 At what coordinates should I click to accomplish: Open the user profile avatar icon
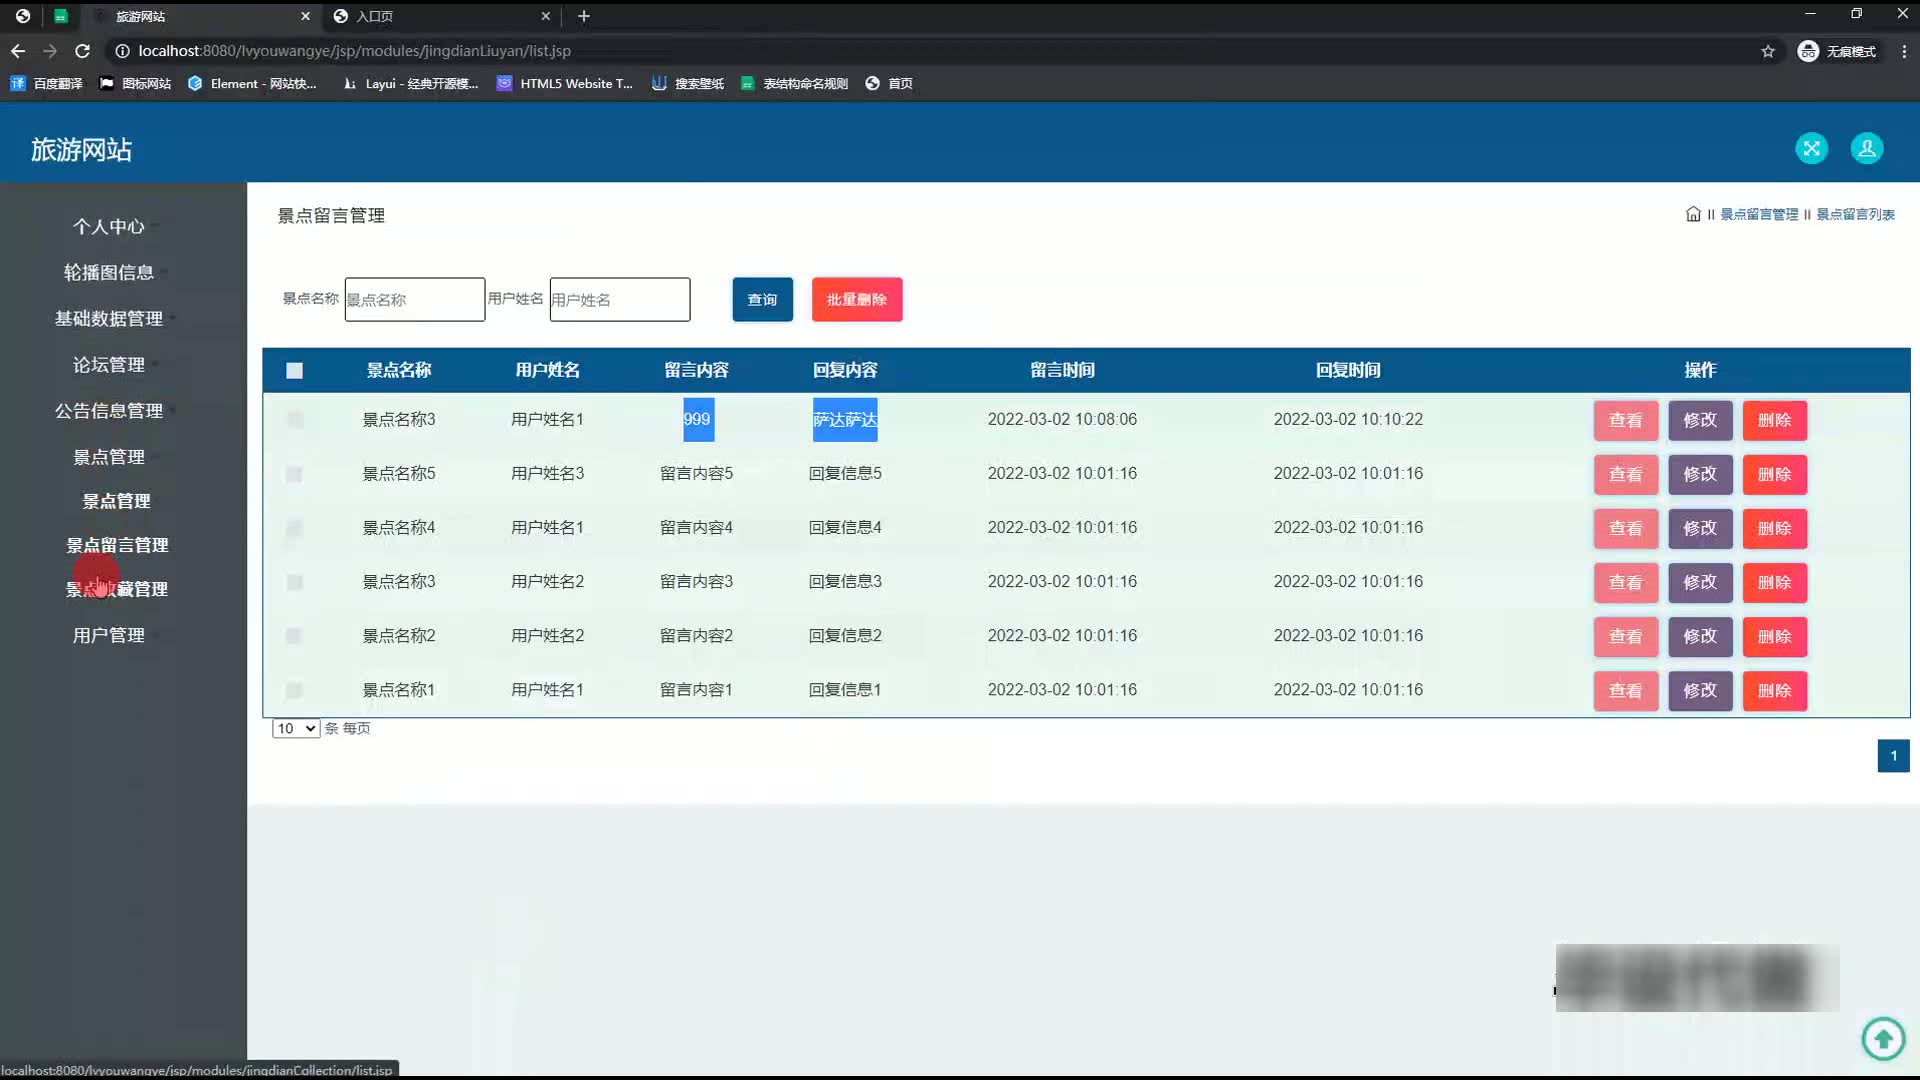coord(1866,149)
